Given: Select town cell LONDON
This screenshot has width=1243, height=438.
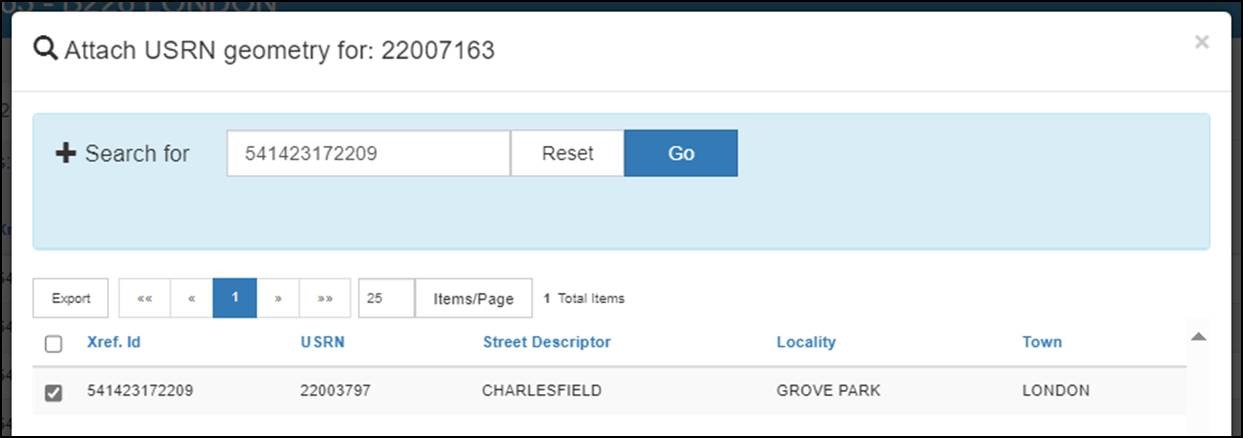Looking at the screenshot, I should 1056,390.
